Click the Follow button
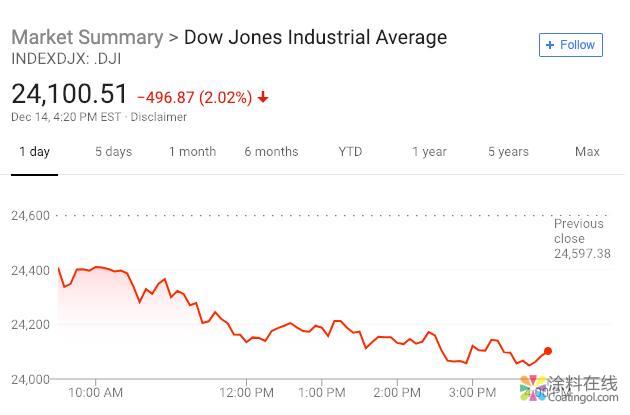Screen dimensions: 630x415 (571, 45)
